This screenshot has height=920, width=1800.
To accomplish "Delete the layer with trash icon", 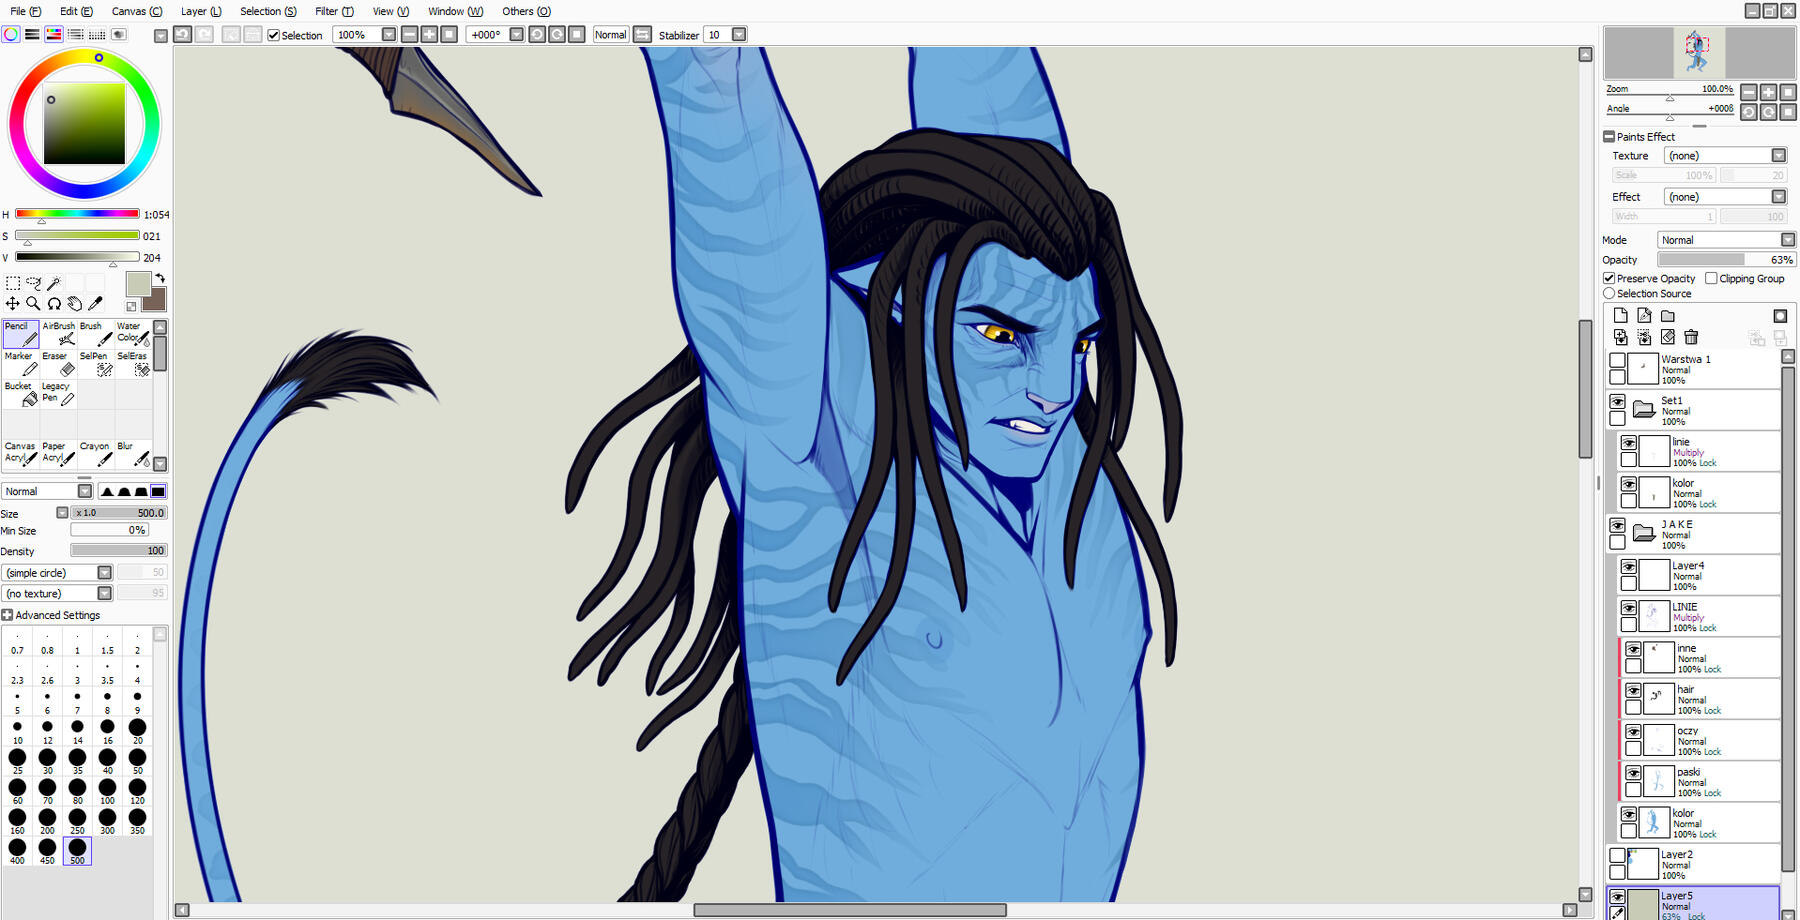I will [1691, 338].
